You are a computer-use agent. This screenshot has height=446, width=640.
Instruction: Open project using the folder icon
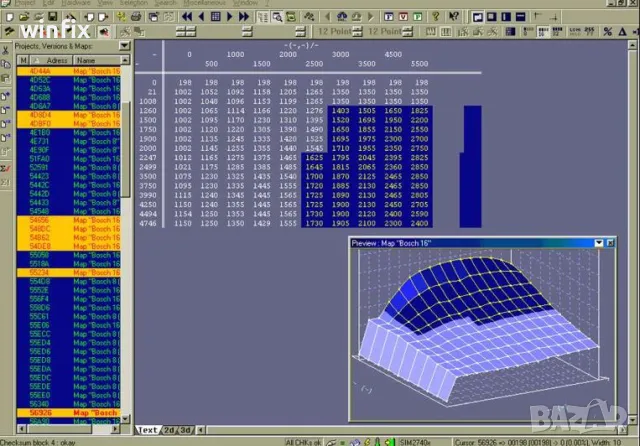click(24, 17)
